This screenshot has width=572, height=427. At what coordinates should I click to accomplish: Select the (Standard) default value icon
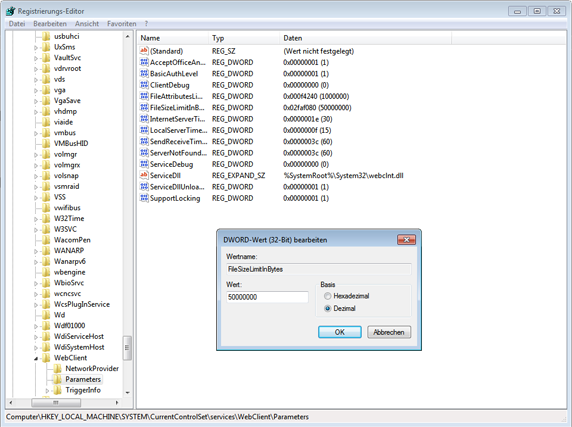coord(144,51)
